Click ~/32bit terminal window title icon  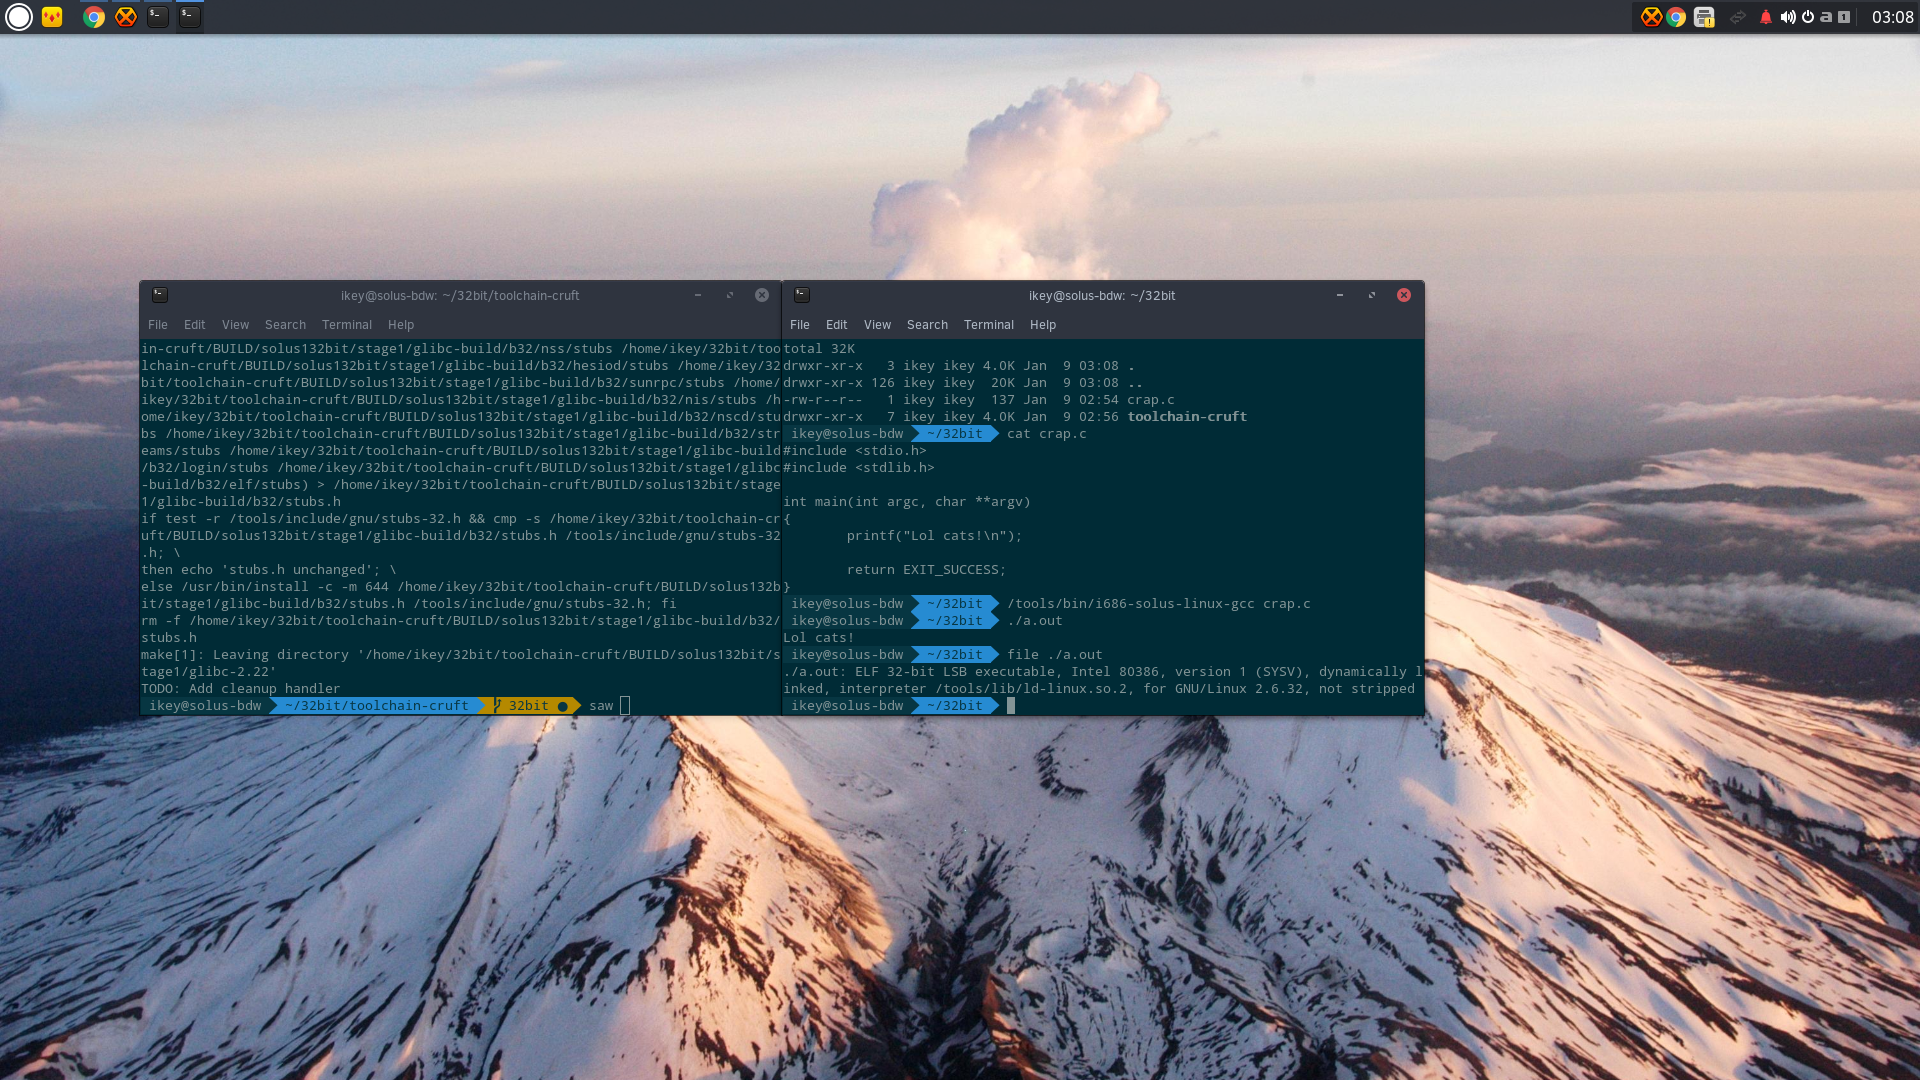click(802, 295)
